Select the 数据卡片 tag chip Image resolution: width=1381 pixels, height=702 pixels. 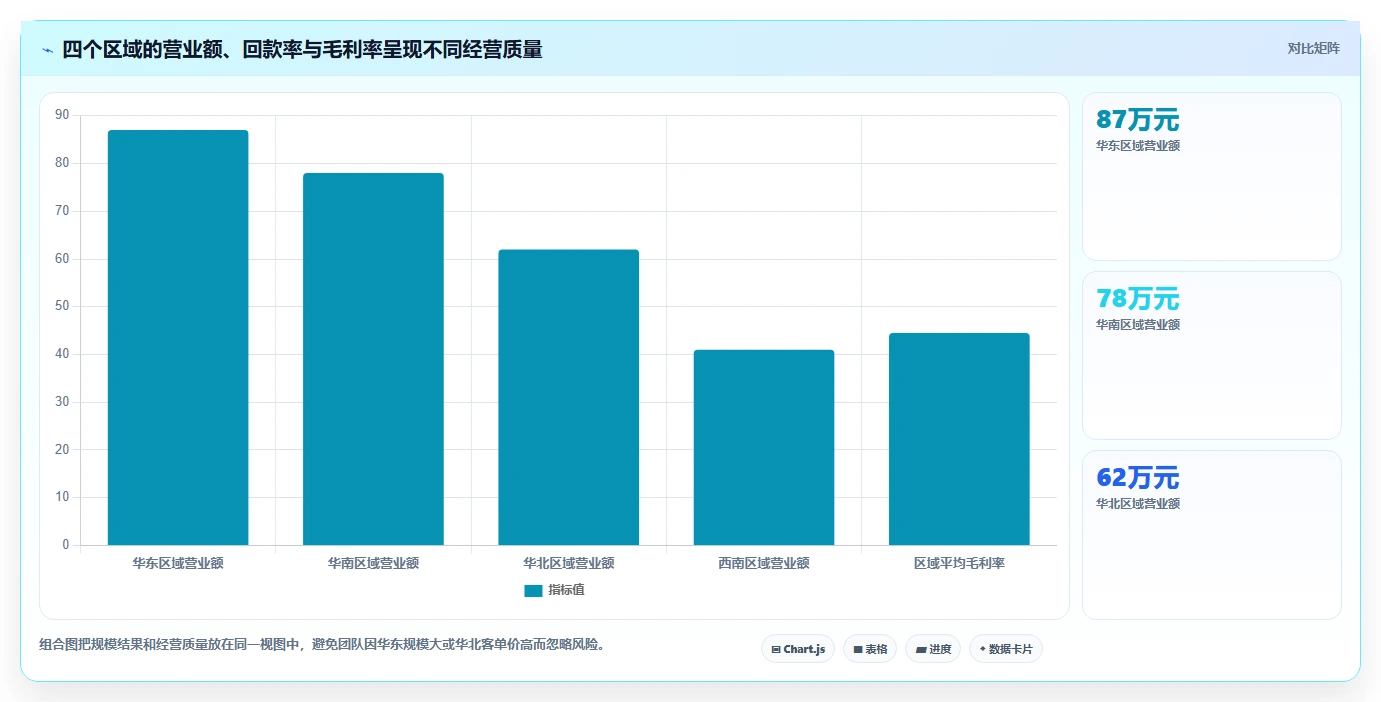tap(1006, 649)
